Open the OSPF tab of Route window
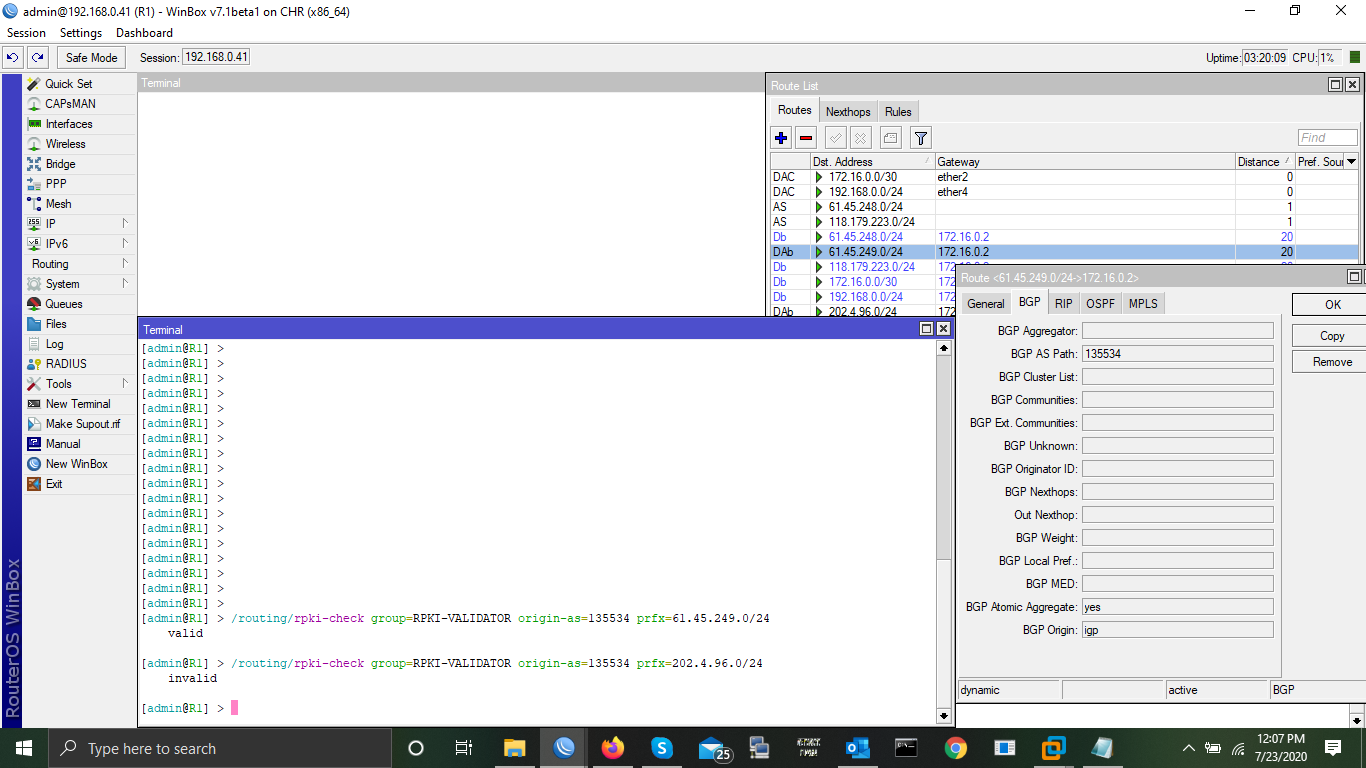 pos(1100,304)
